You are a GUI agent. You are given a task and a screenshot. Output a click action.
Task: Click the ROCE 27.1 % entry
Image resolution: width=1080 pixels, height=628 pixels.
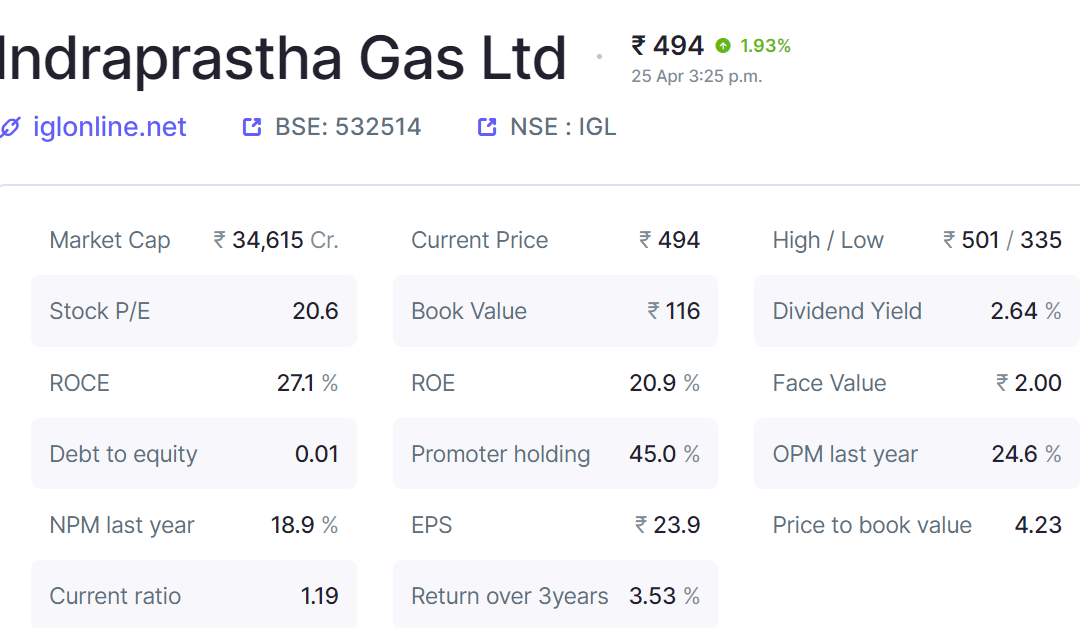pos(194,383)
